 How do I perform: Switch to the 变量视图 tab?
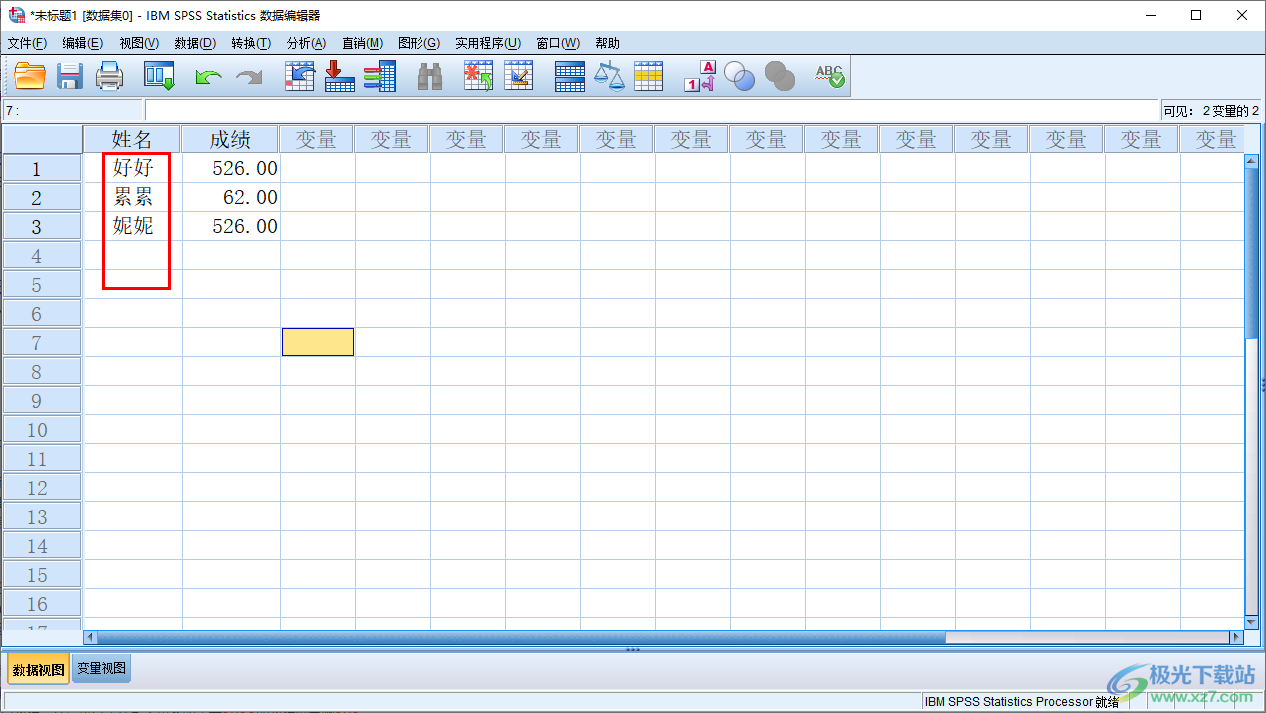101,669
